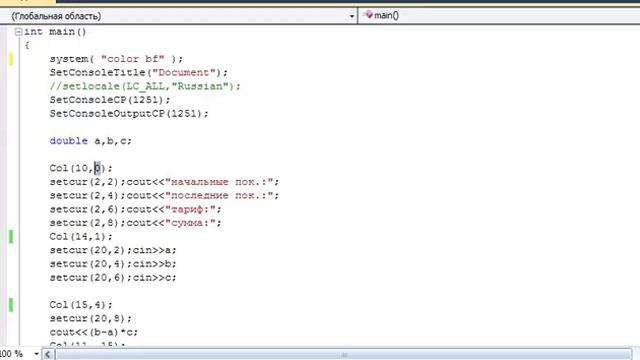Click the commented setlocale line
This screenshot has height=360, width=640.
tap(145, 87)
